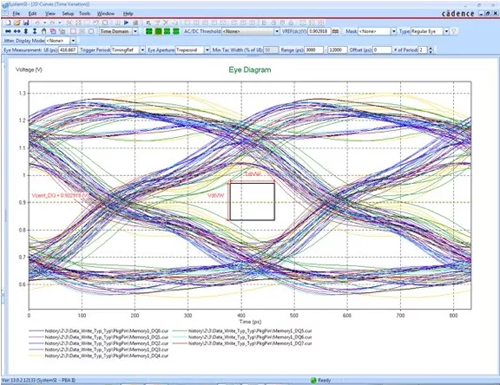Open the Time Domain dropdown

point(135,31)
